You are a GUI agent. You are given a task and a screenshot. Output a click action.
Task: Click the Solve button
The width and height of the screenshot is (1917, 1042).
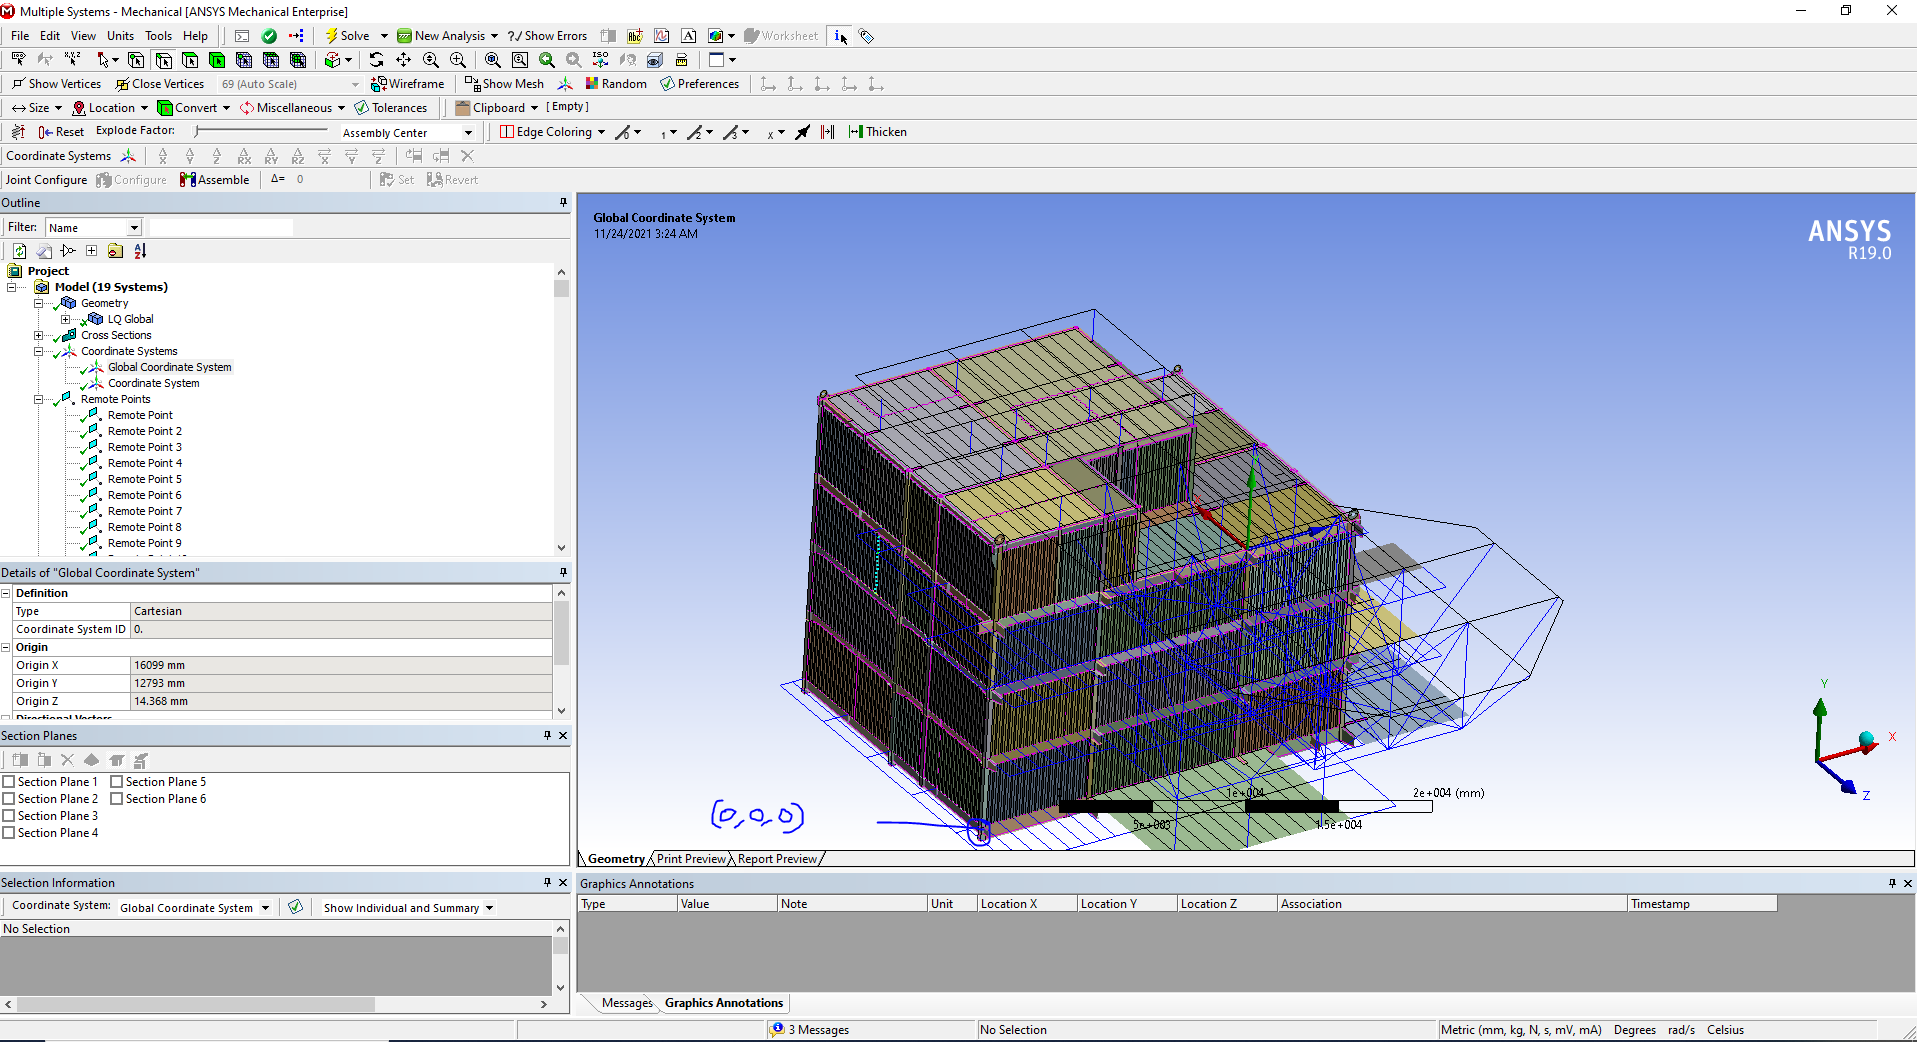[347, 36]
